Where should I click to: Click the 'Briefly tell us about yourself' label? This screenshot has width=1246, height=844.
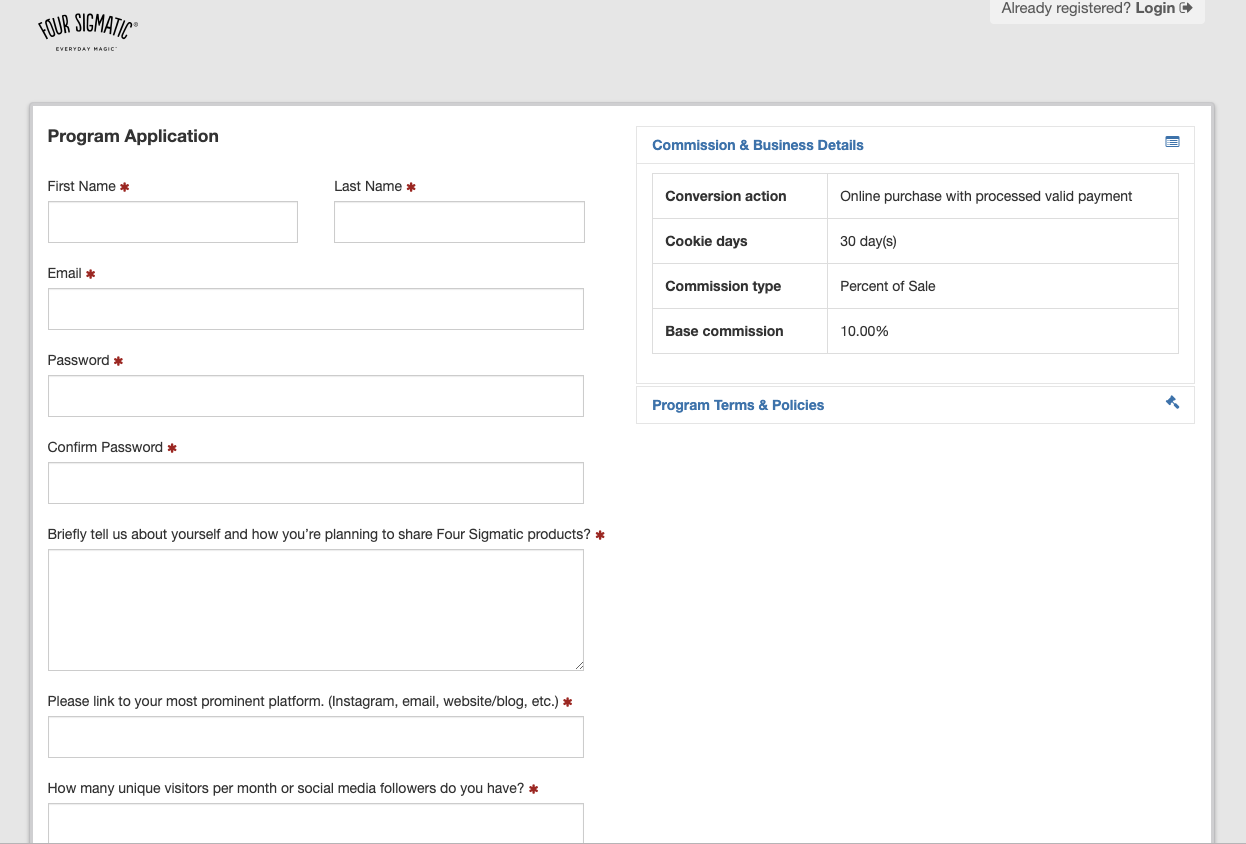[x=319, y=534]
